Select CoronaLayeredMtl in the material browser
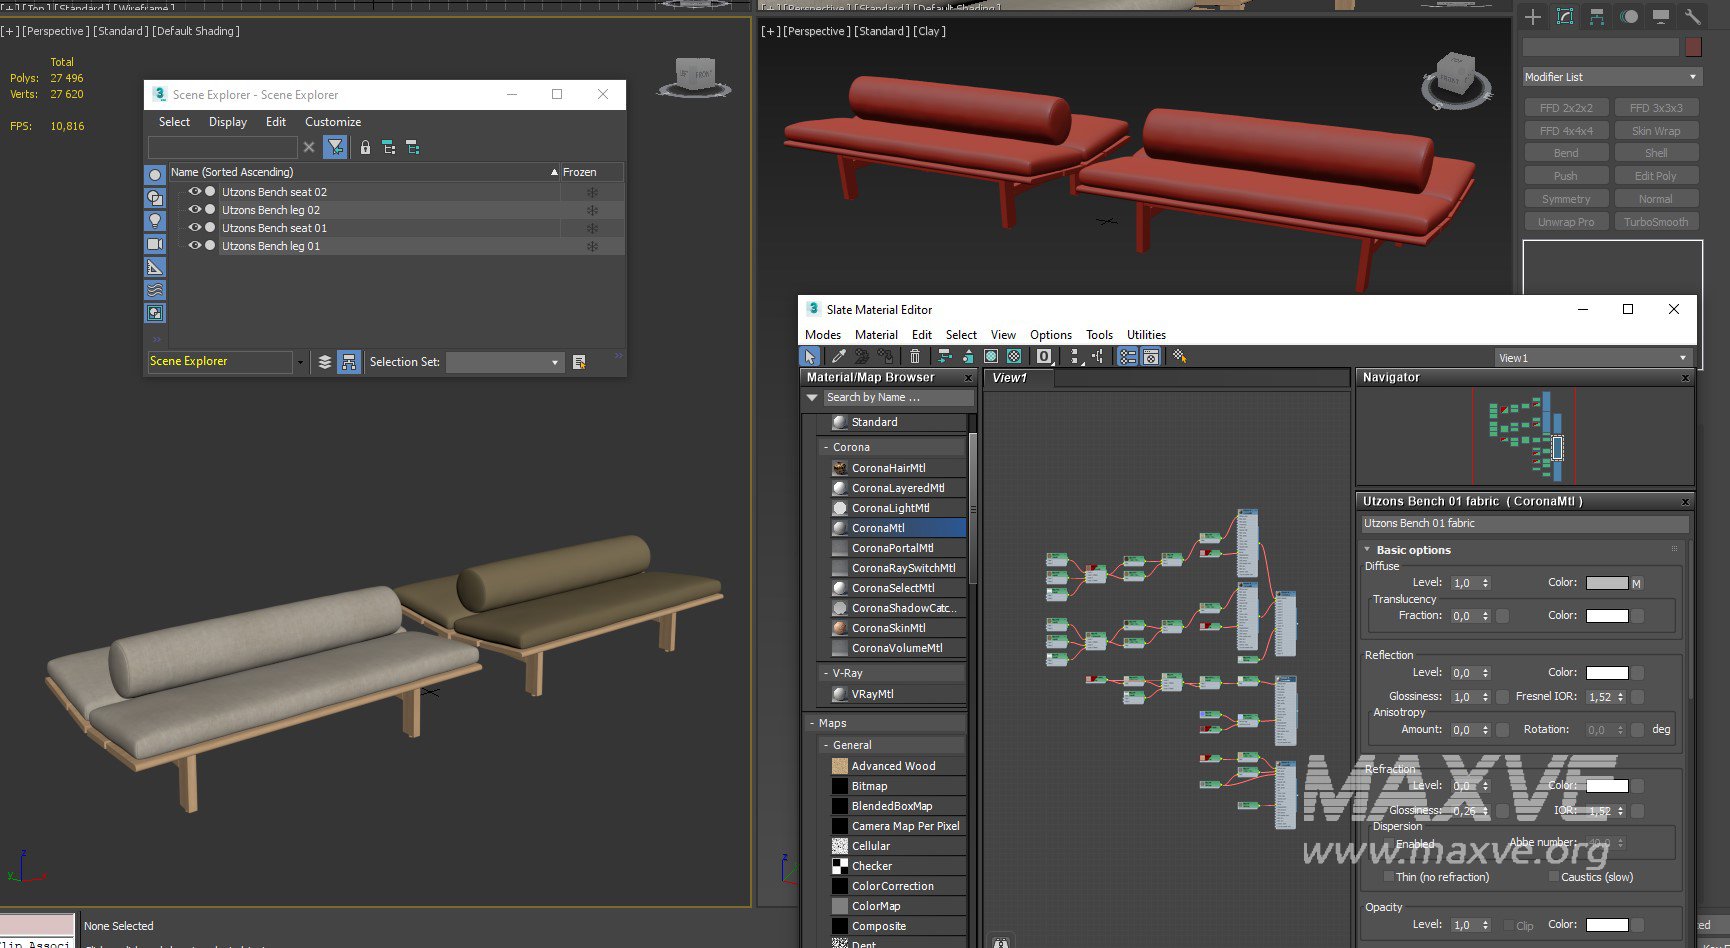1730x948 pixels. [897, 488]
